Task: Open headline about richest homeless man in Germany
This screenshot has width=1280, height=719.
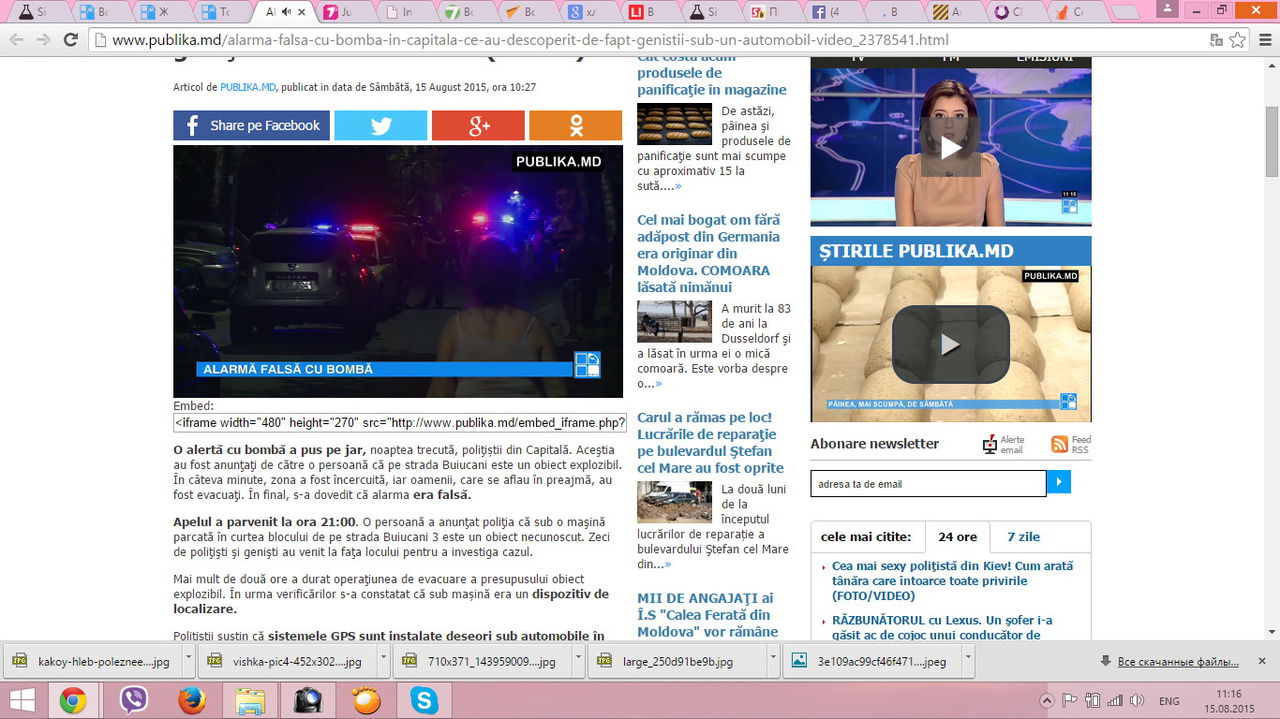Action: click(708, 253)
